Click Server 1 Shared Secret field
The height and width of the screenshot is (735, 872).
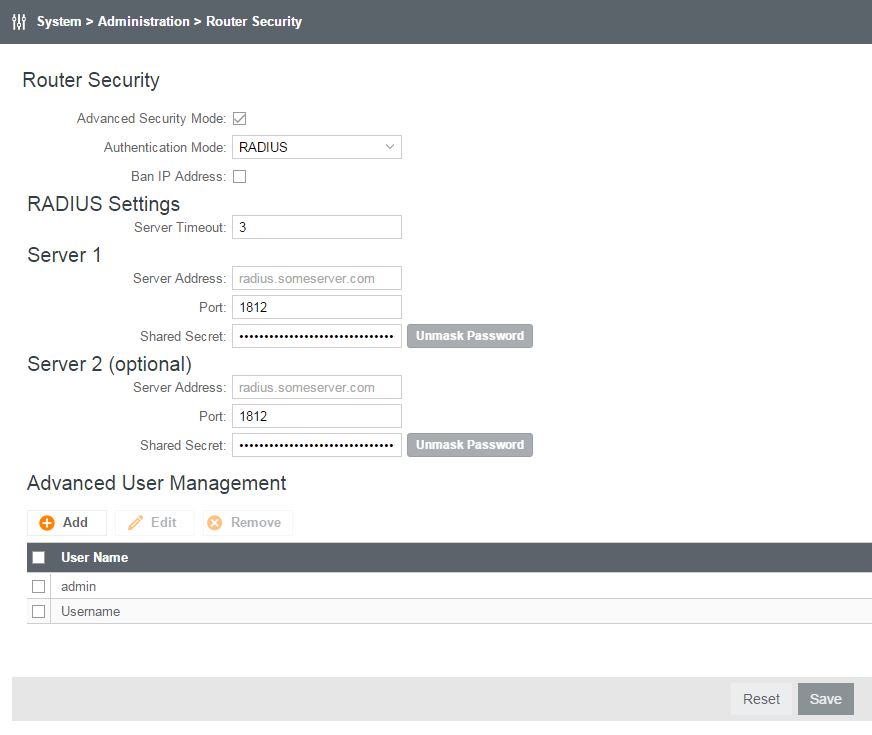[x=317, y=336]
